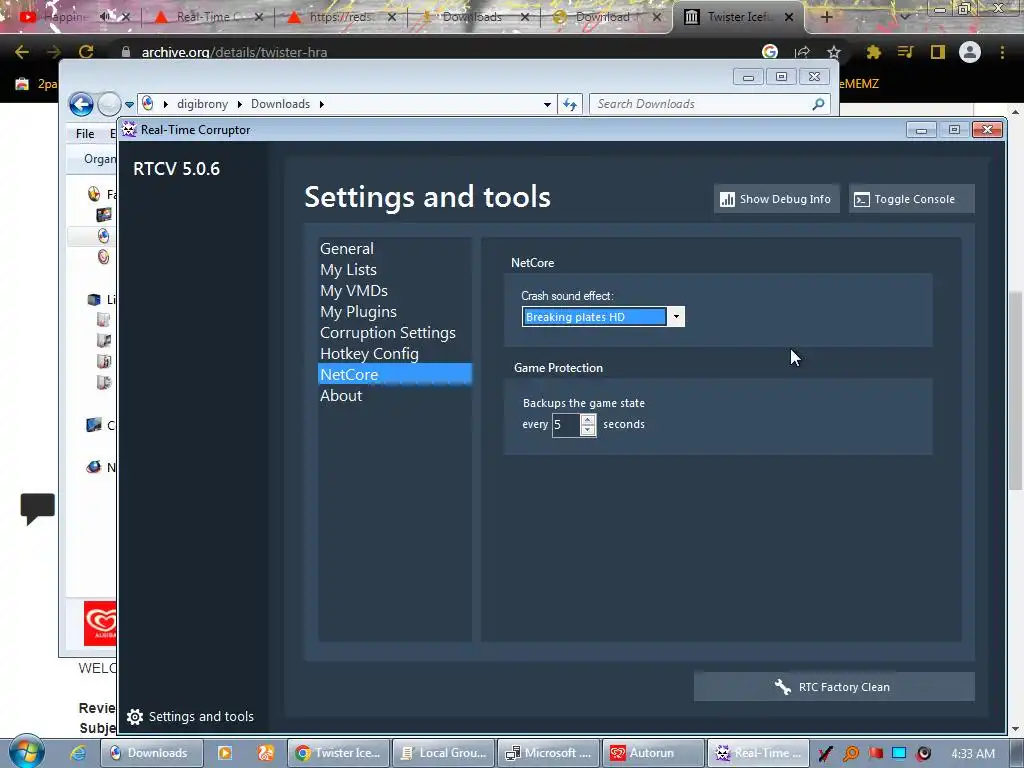Open File menu in Explorer window
Image resolution: width=1024 pixels, height=768 pixels.
[85, 133]
